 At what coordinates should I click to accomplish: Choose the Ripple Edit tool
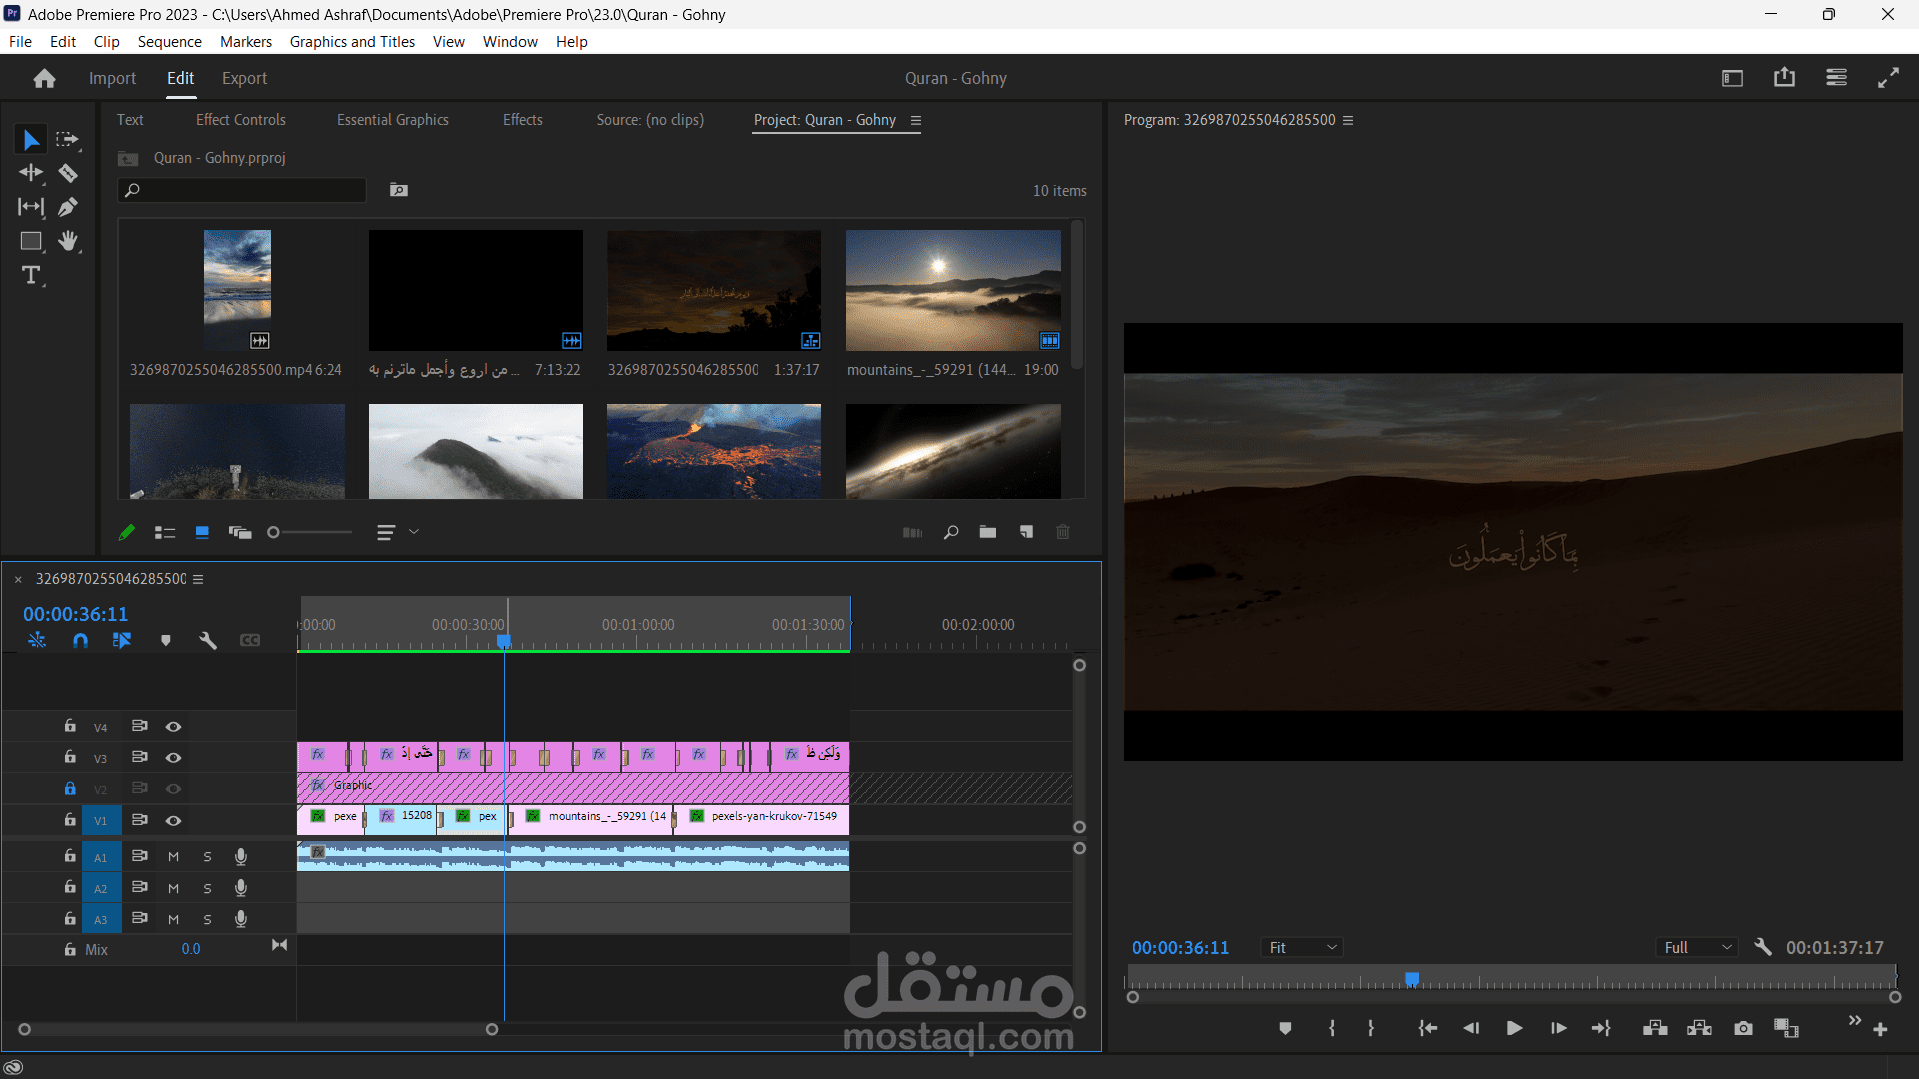tap(31, 173)
